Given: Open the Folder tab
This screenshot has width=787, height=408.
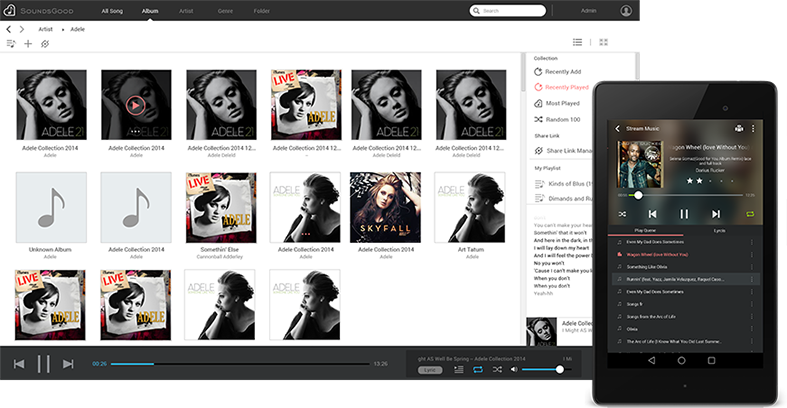Looking at the screenshot, I should 261,11.
